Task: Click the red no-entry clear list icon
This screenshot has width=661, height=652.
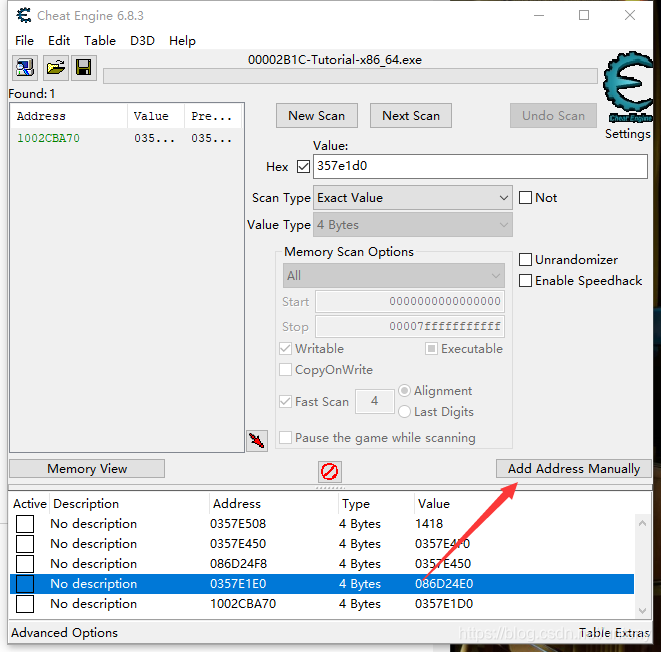Action: (x=330, y=471)
